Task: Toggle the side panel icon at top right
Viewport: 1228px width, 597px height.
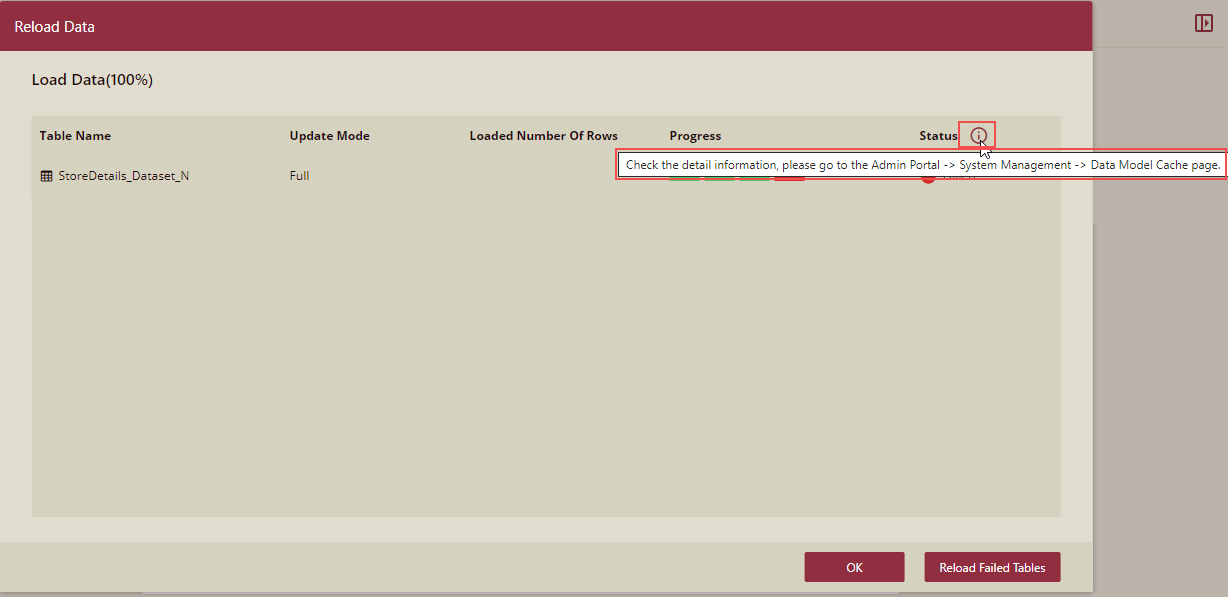Action: tap(1203, 23)
